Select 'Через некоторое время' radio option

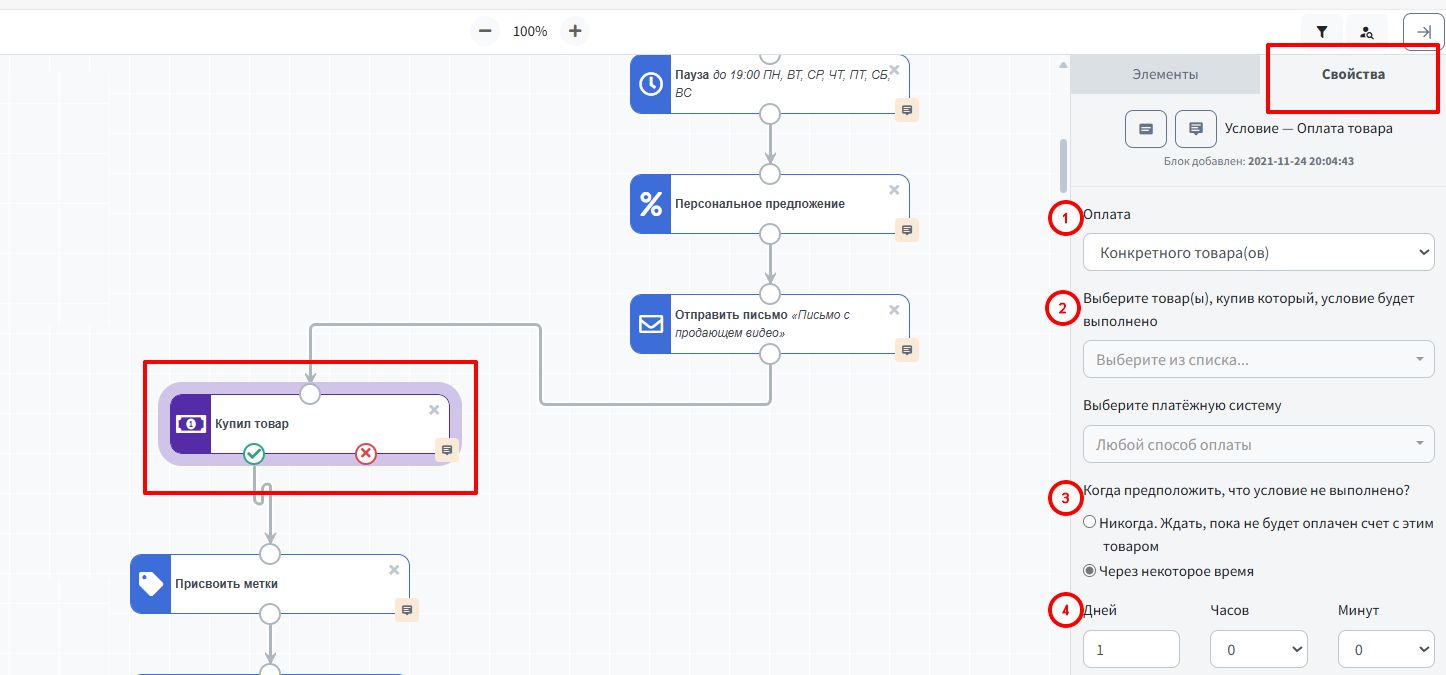coord(1090,572)
